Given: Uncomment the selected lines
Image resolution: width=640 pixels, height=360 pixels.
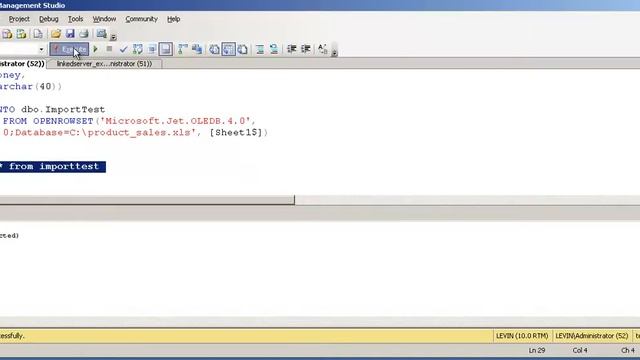Looking at the screenshot, I should 274,49.
